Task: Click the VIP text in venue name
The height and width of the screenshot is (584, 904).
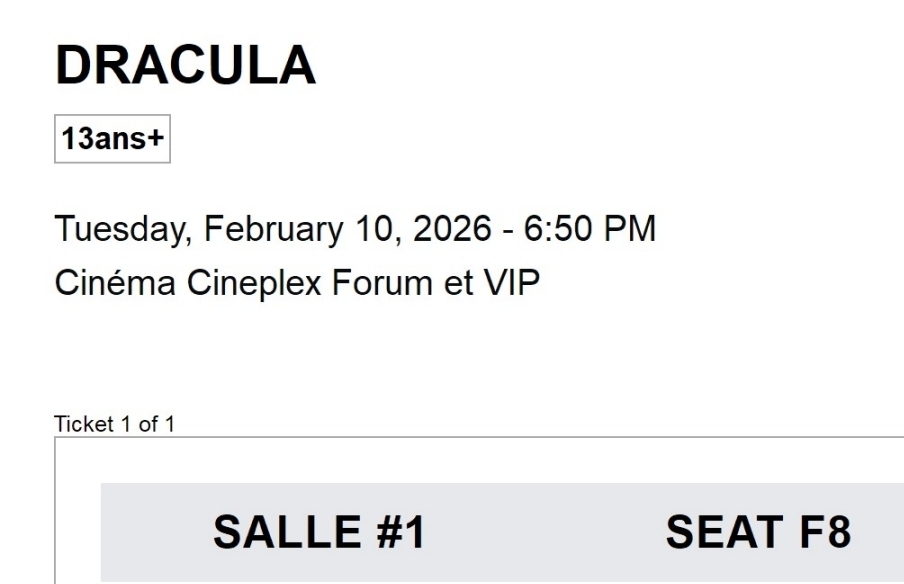Action: click(511, 283)
